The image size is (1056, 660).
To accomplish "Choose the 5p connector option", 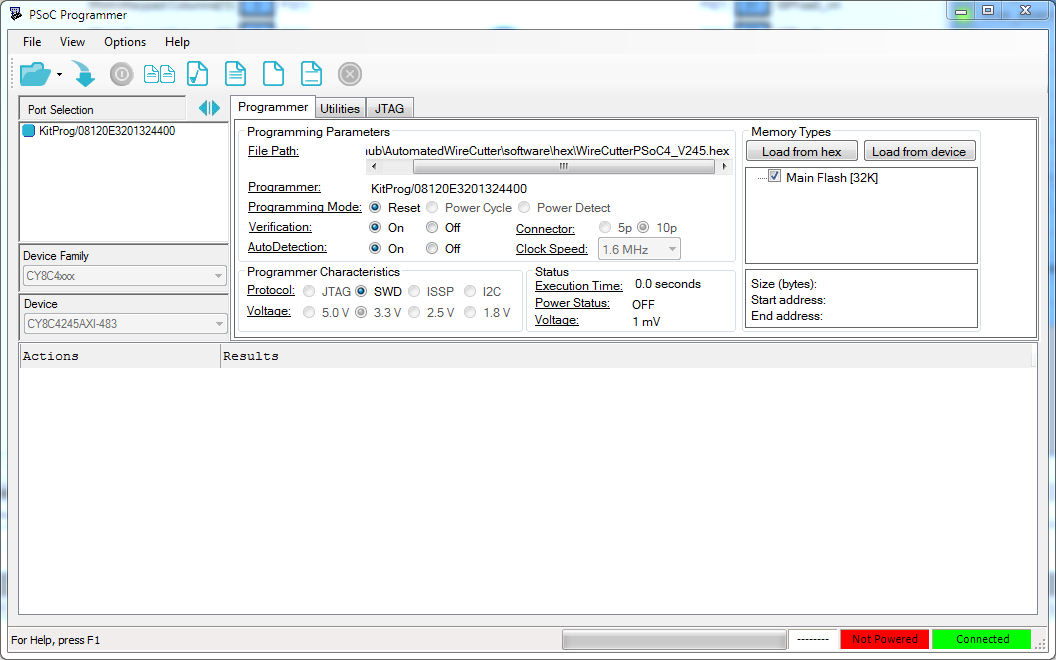I will [x=605, y=228].
